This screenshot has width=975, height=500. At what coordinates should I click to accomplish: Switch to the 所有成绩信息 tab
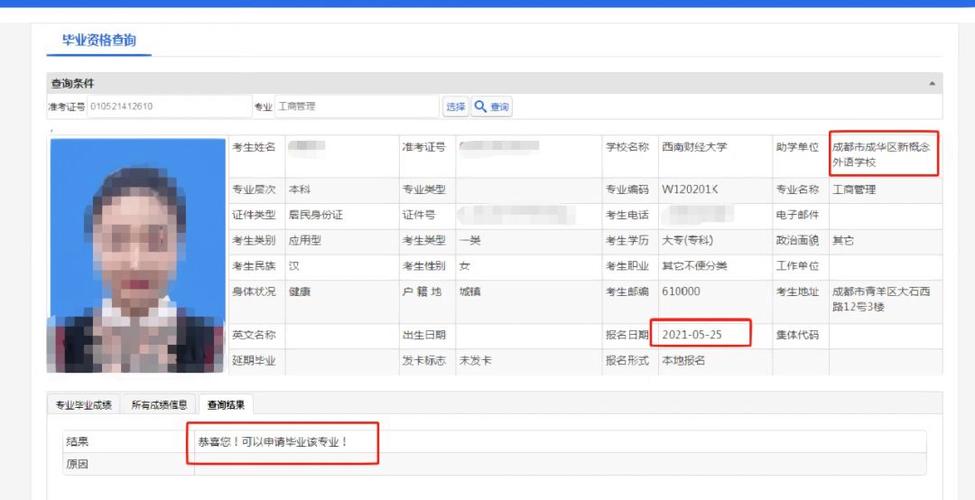[x=159, y=405]
